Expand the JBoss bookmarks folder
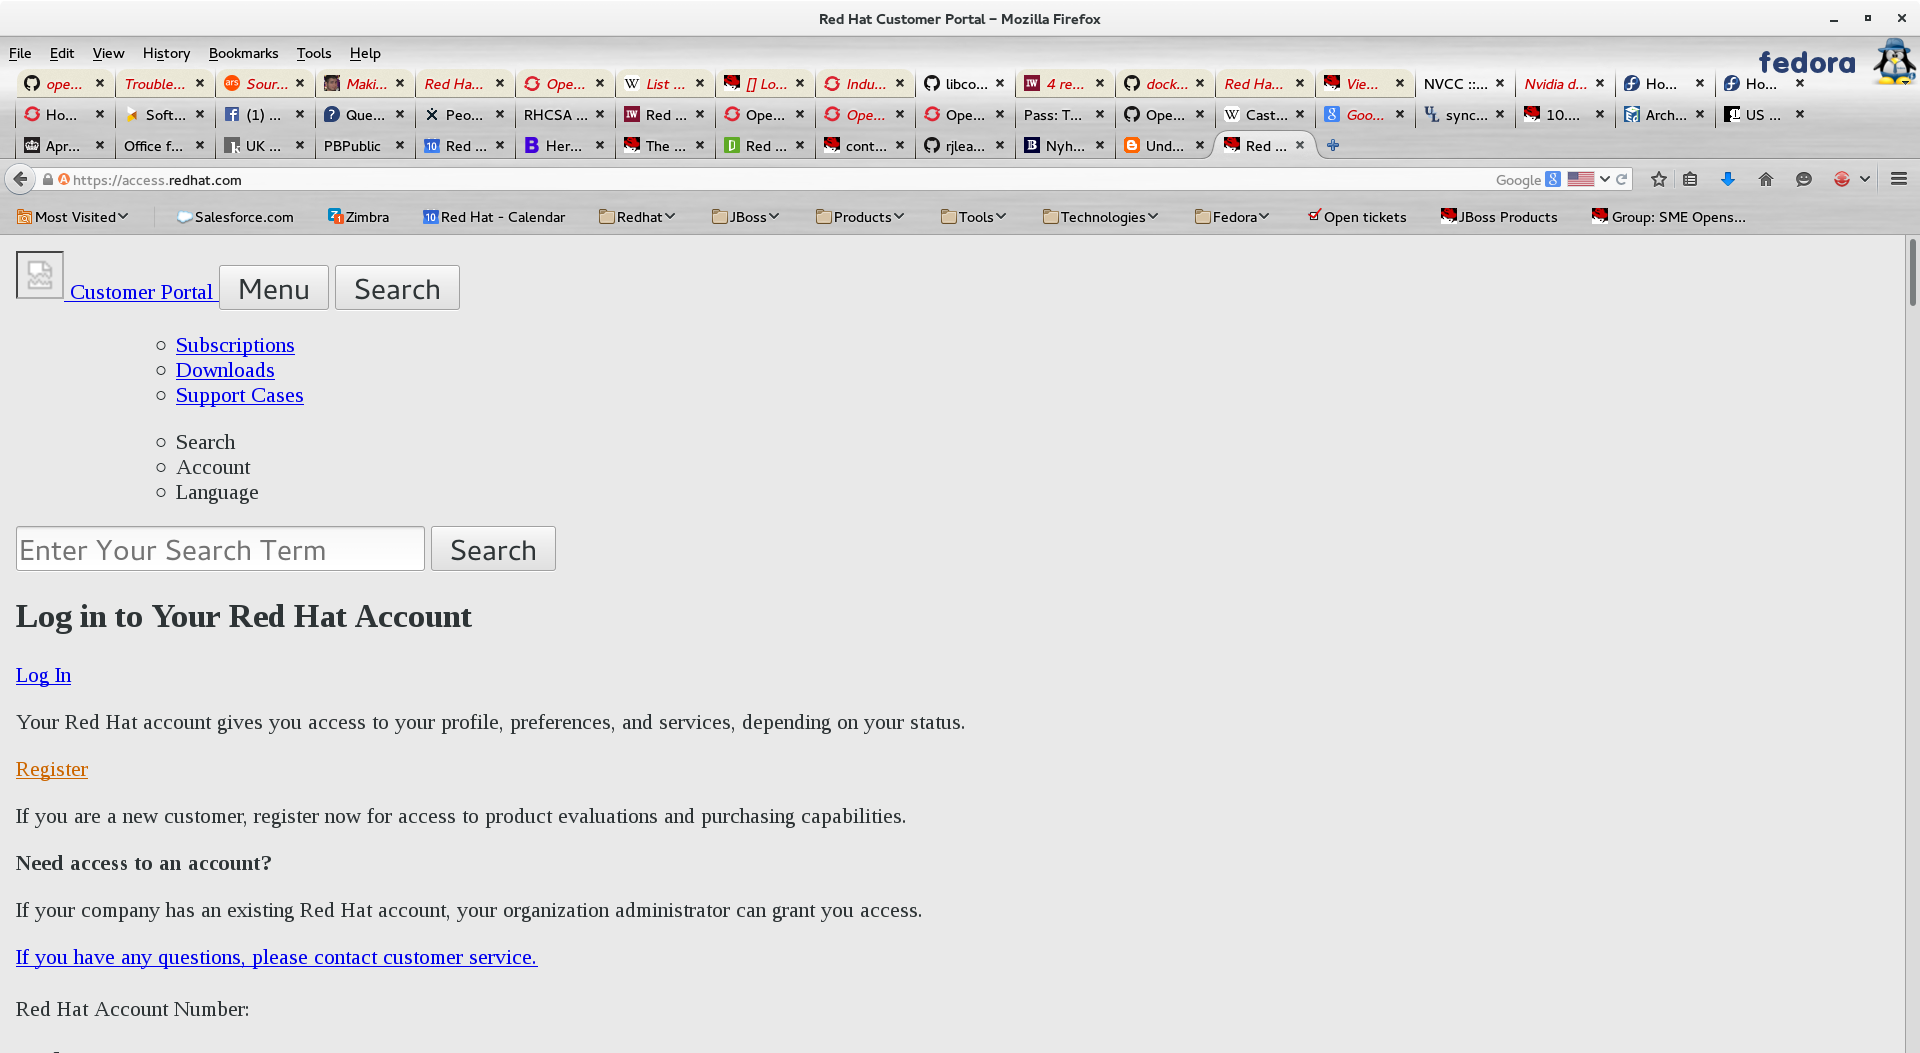Image resolution: width=1920 pixels, height=1053 pixels. pyautogui.click(x=745, y=217)
